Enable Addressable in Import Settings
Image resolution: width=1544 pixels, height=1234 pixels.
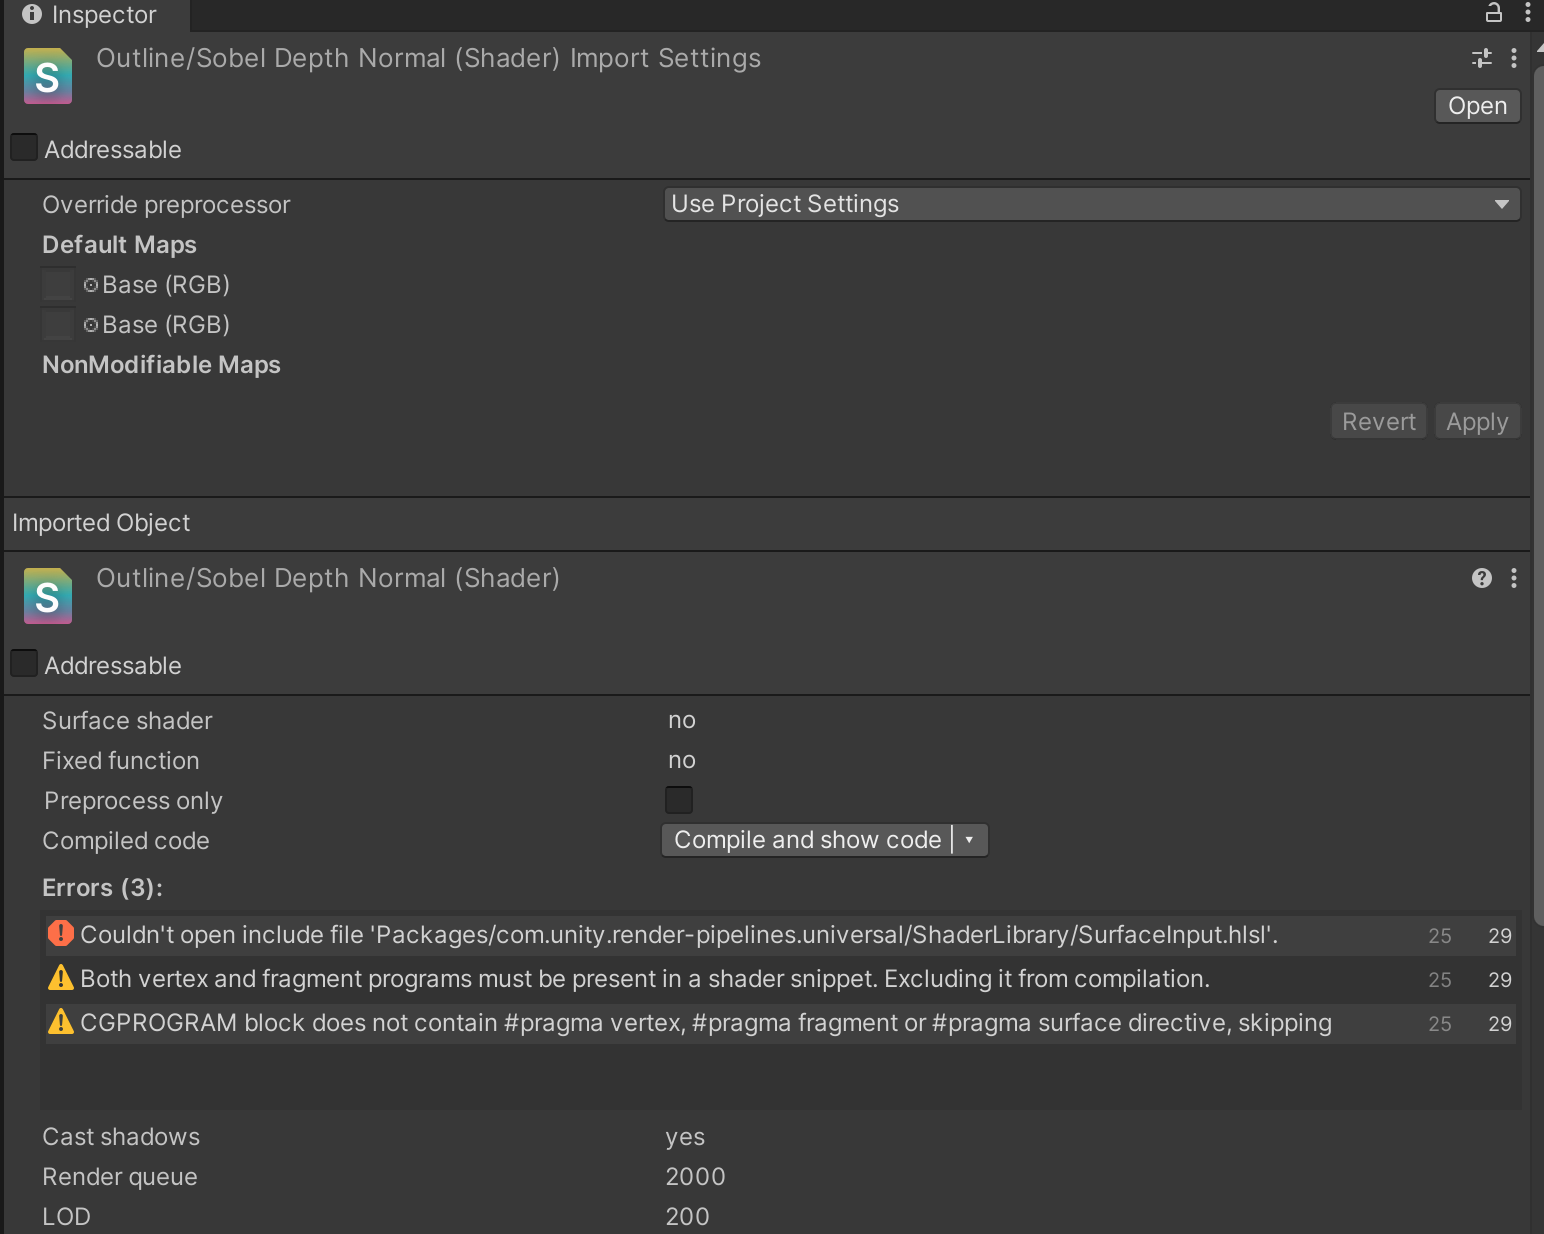pyautogui.click(x=24, y=148)
